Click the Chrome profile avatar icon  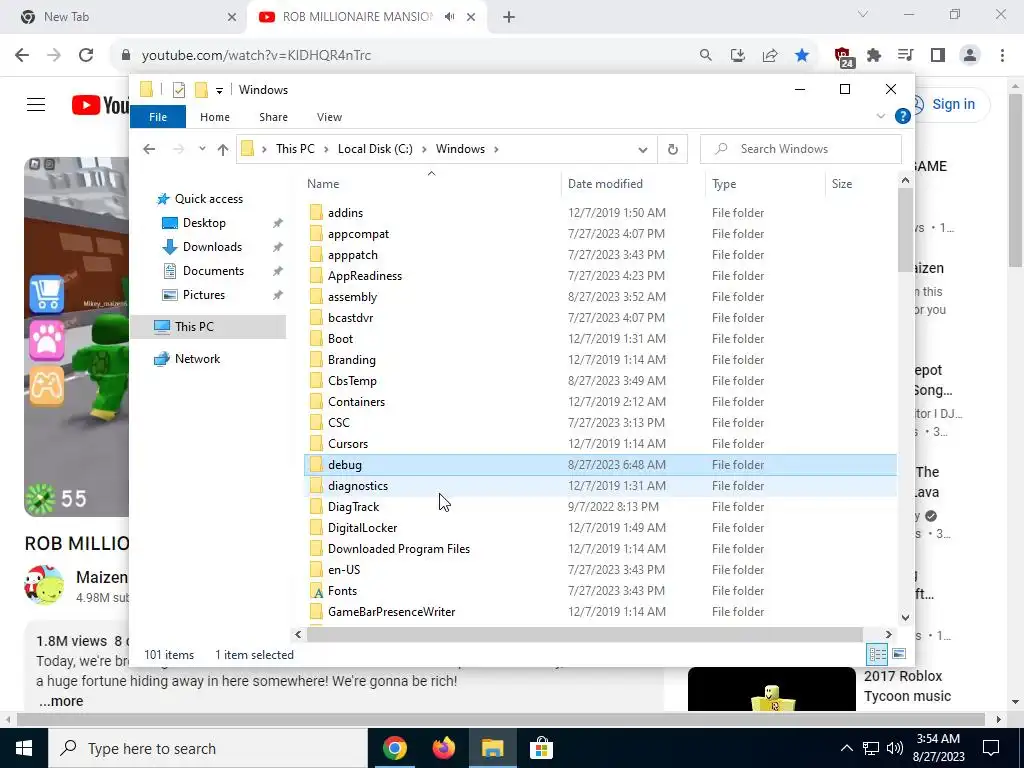[970, 55]
